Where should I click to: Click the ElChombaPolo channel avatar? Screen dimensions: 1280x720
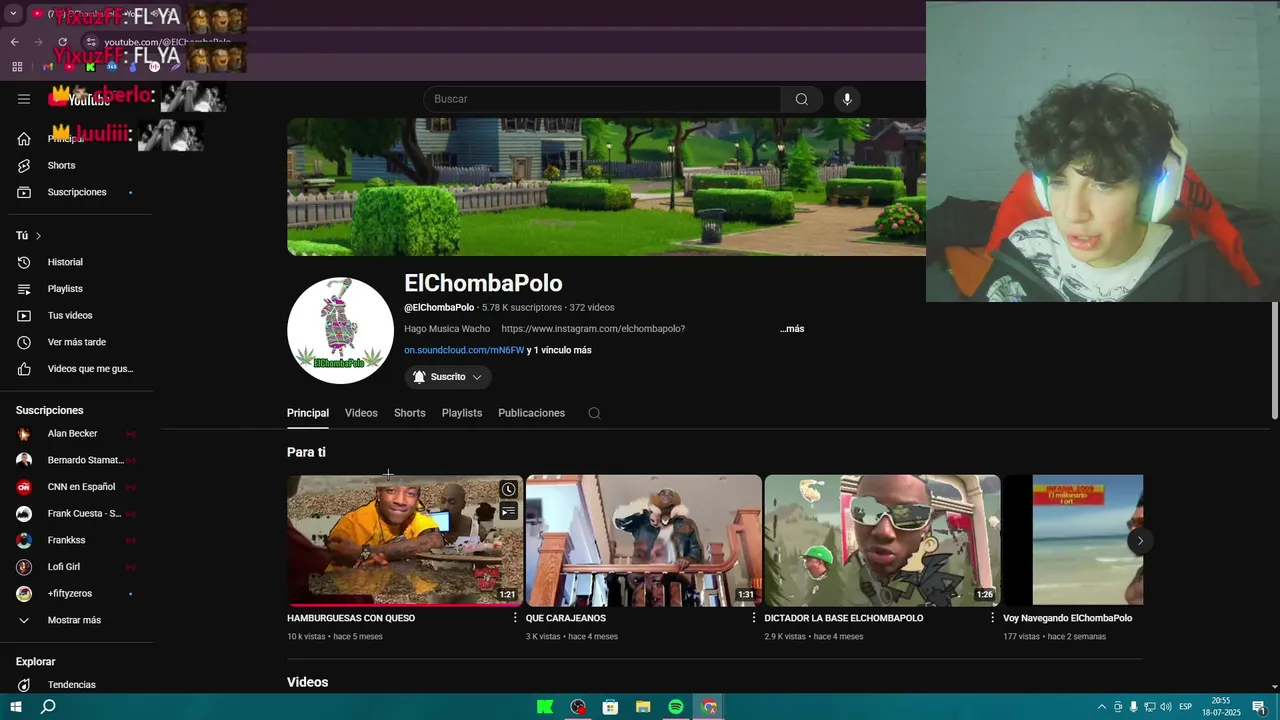point(340,330)
